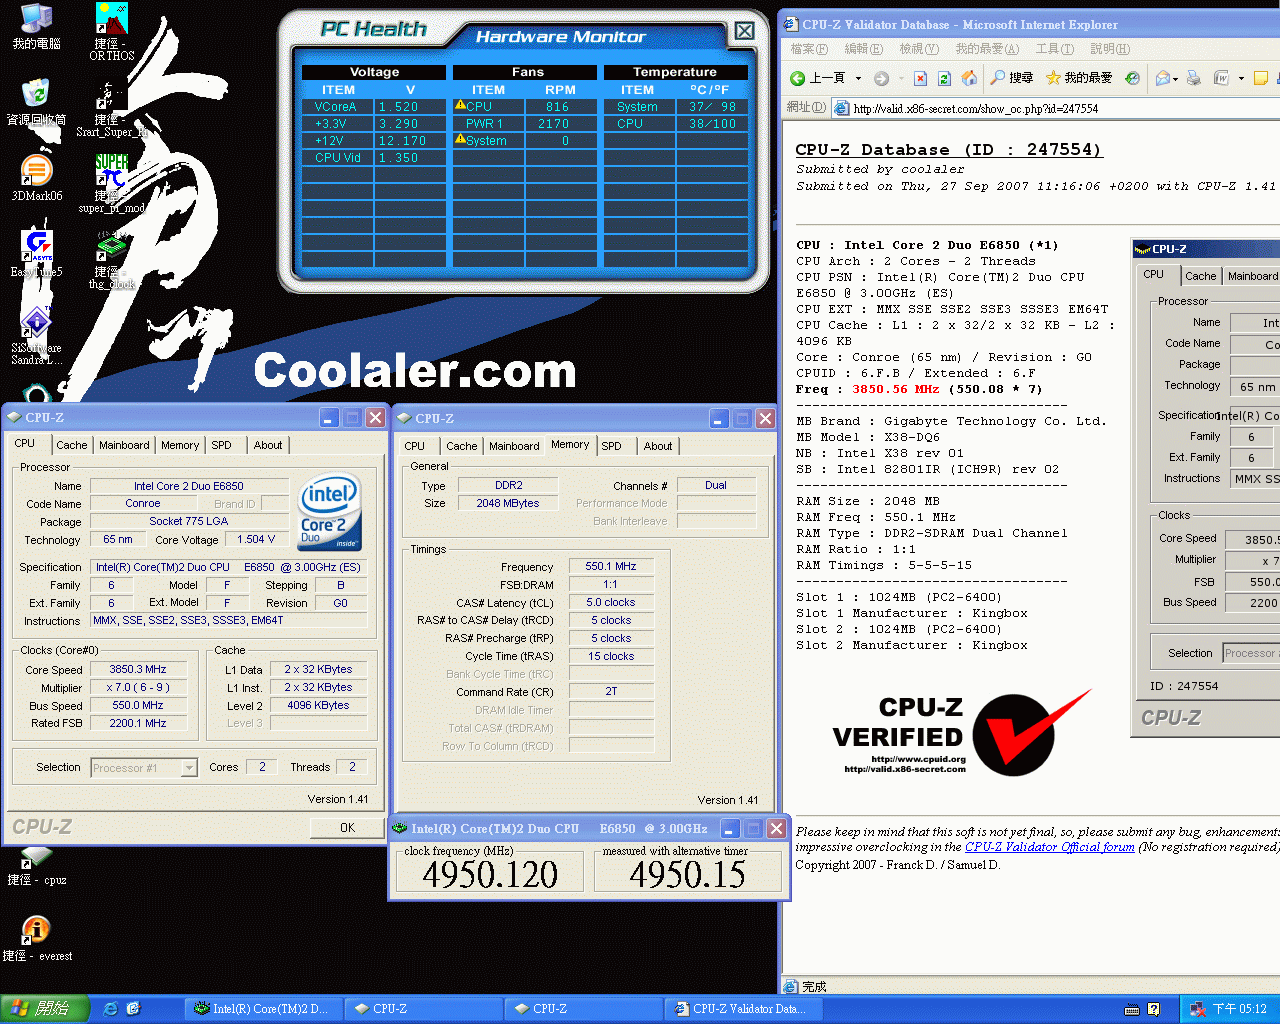Screen dimensions: 1280x1024
Task: Launch the 3DMark06 desktop shortcut
Action: click(36, 178)
